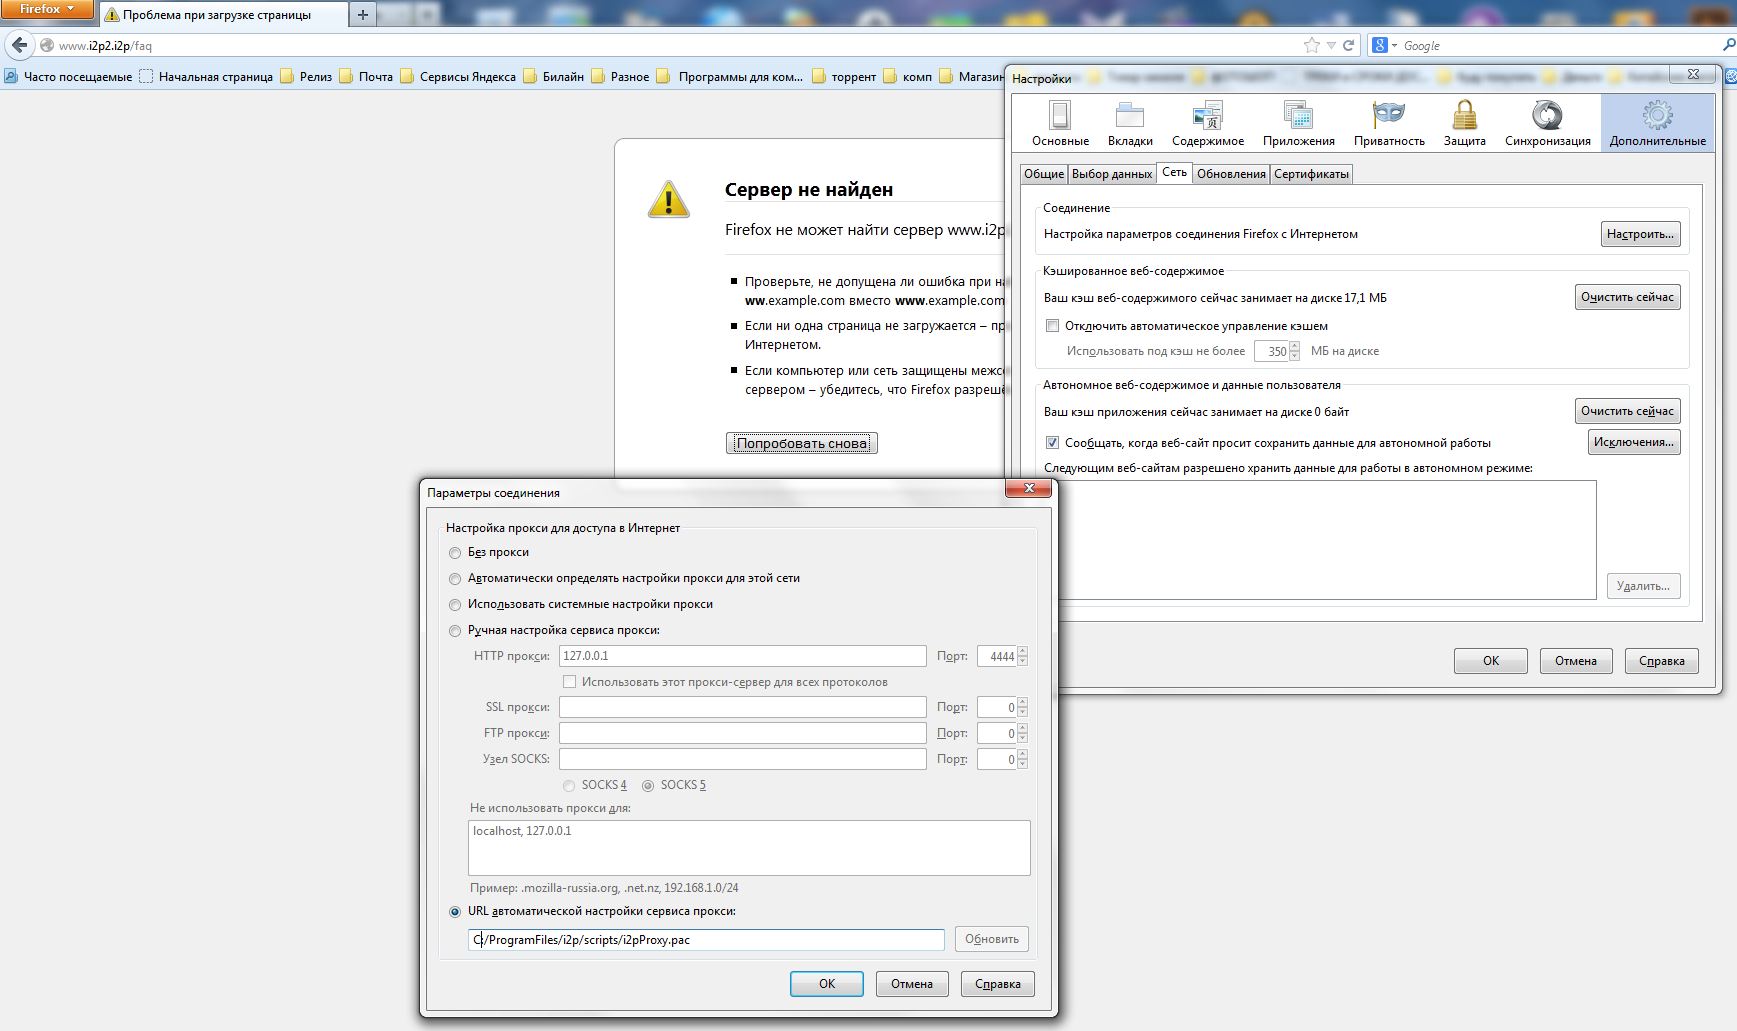Click the browser back arrow button
This screenshot has height=1031, width=1737.
pos(20,45)
